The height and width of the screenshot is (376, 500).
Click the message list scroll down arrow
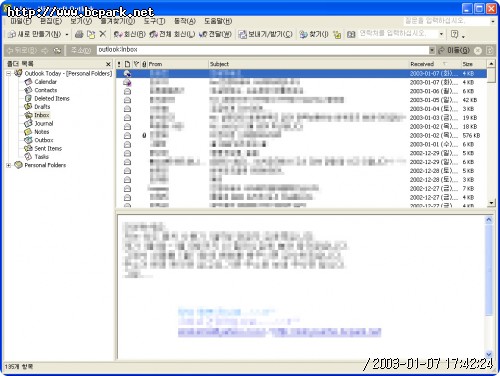(x=491, y=203)
